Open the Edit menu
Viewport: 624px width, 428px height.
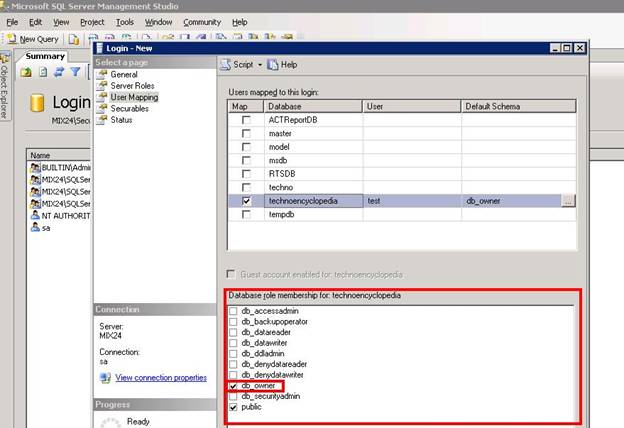[35, 22]
